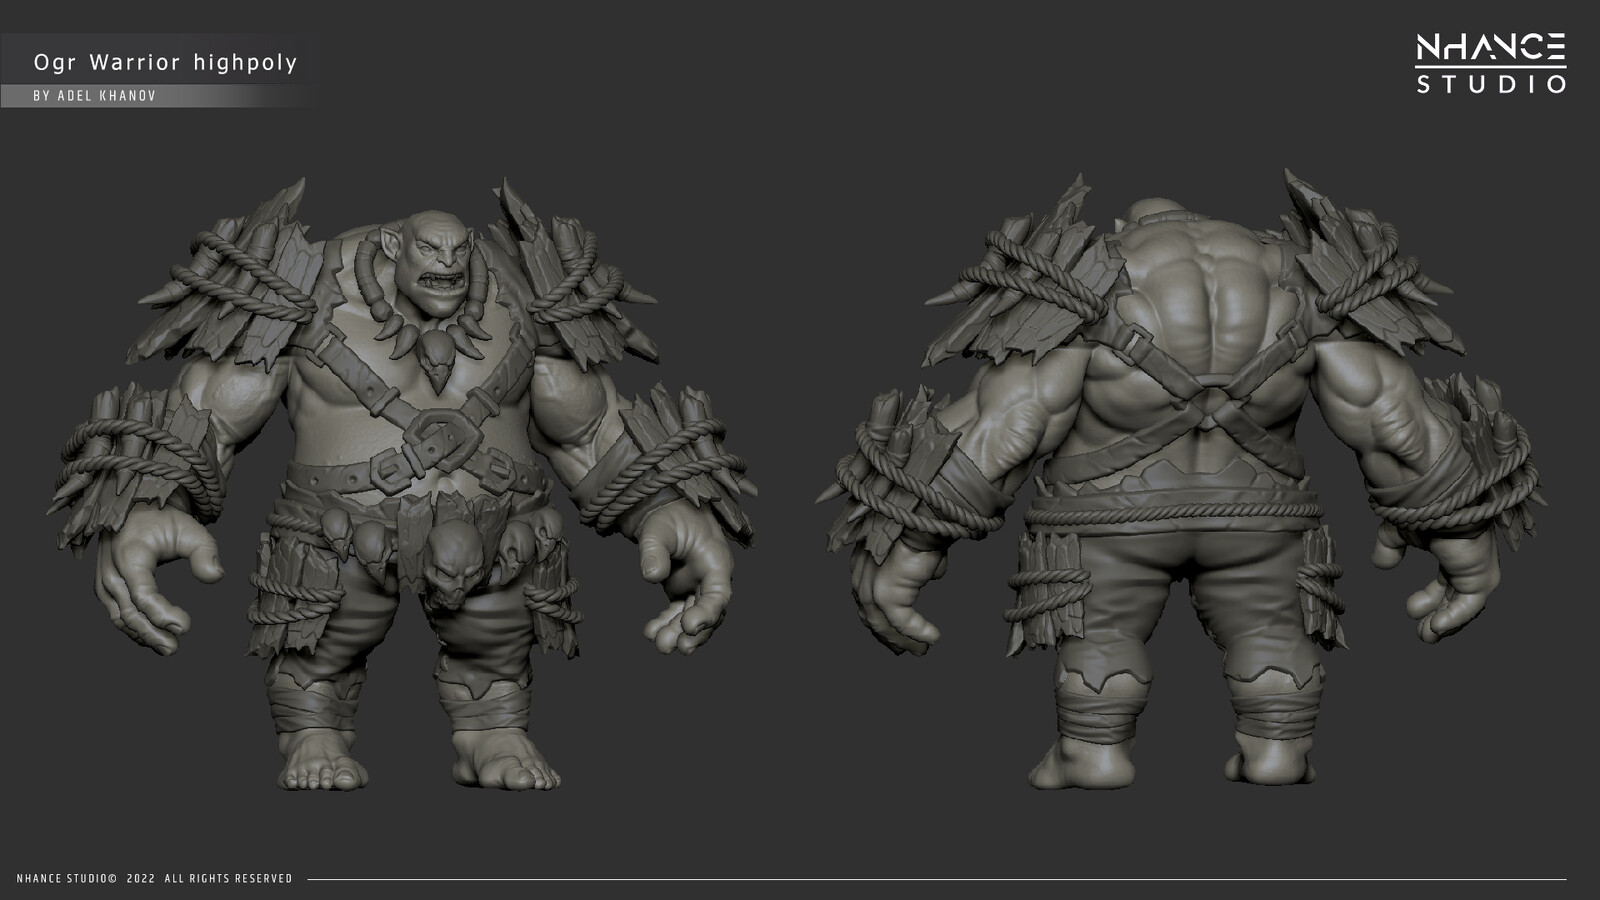1600x900 pixels.
Task: Click the 'NHANCE STUDIO© 2022 ALL RIGHTS RESERVED' footer text
Action: click(x=154, y=879)
